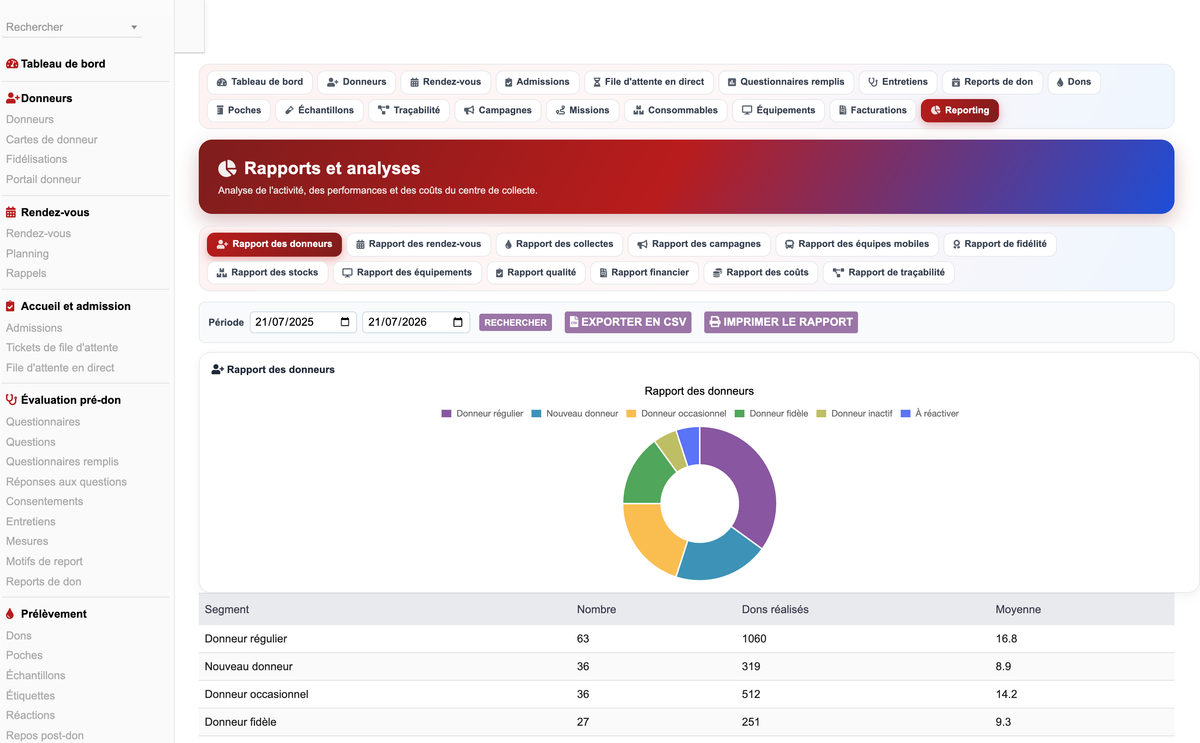Switch to Rapport des équipes mobiles
The height and width of the screenshot is (743, 1200).
[857, 244]
